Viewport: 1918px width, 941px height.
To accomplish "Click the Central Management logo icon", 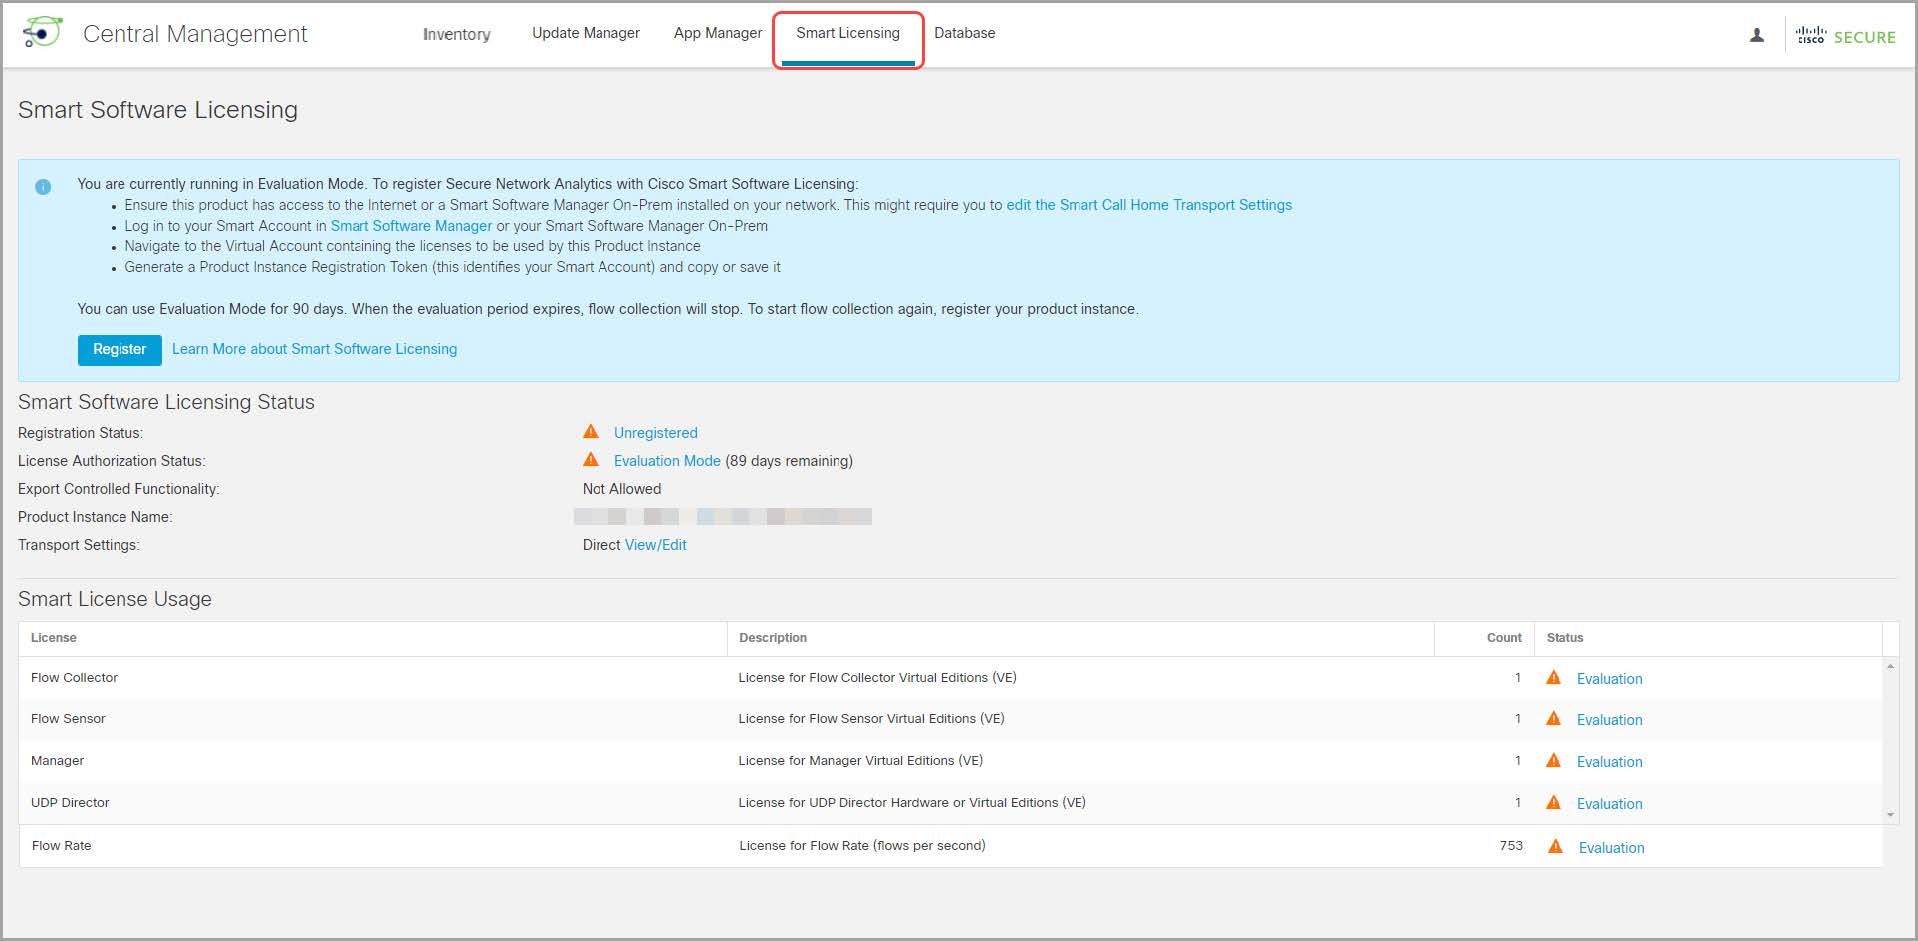I will [x=42, y=33].
